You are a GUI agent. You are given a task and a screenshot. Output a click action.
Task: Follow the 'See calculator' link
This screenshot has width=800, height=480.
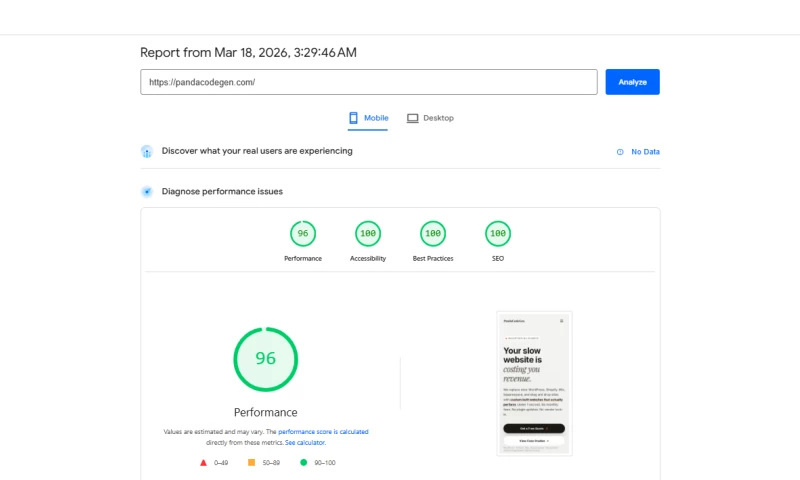point(305,442)
